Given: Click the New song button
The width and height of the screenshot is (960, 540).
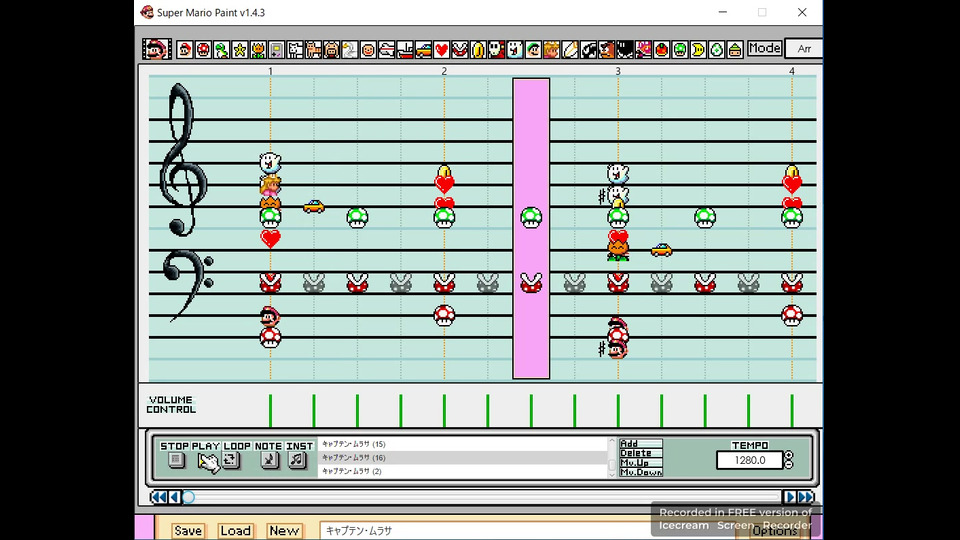Looking at the screenshot, I should (x=284, y=531).
